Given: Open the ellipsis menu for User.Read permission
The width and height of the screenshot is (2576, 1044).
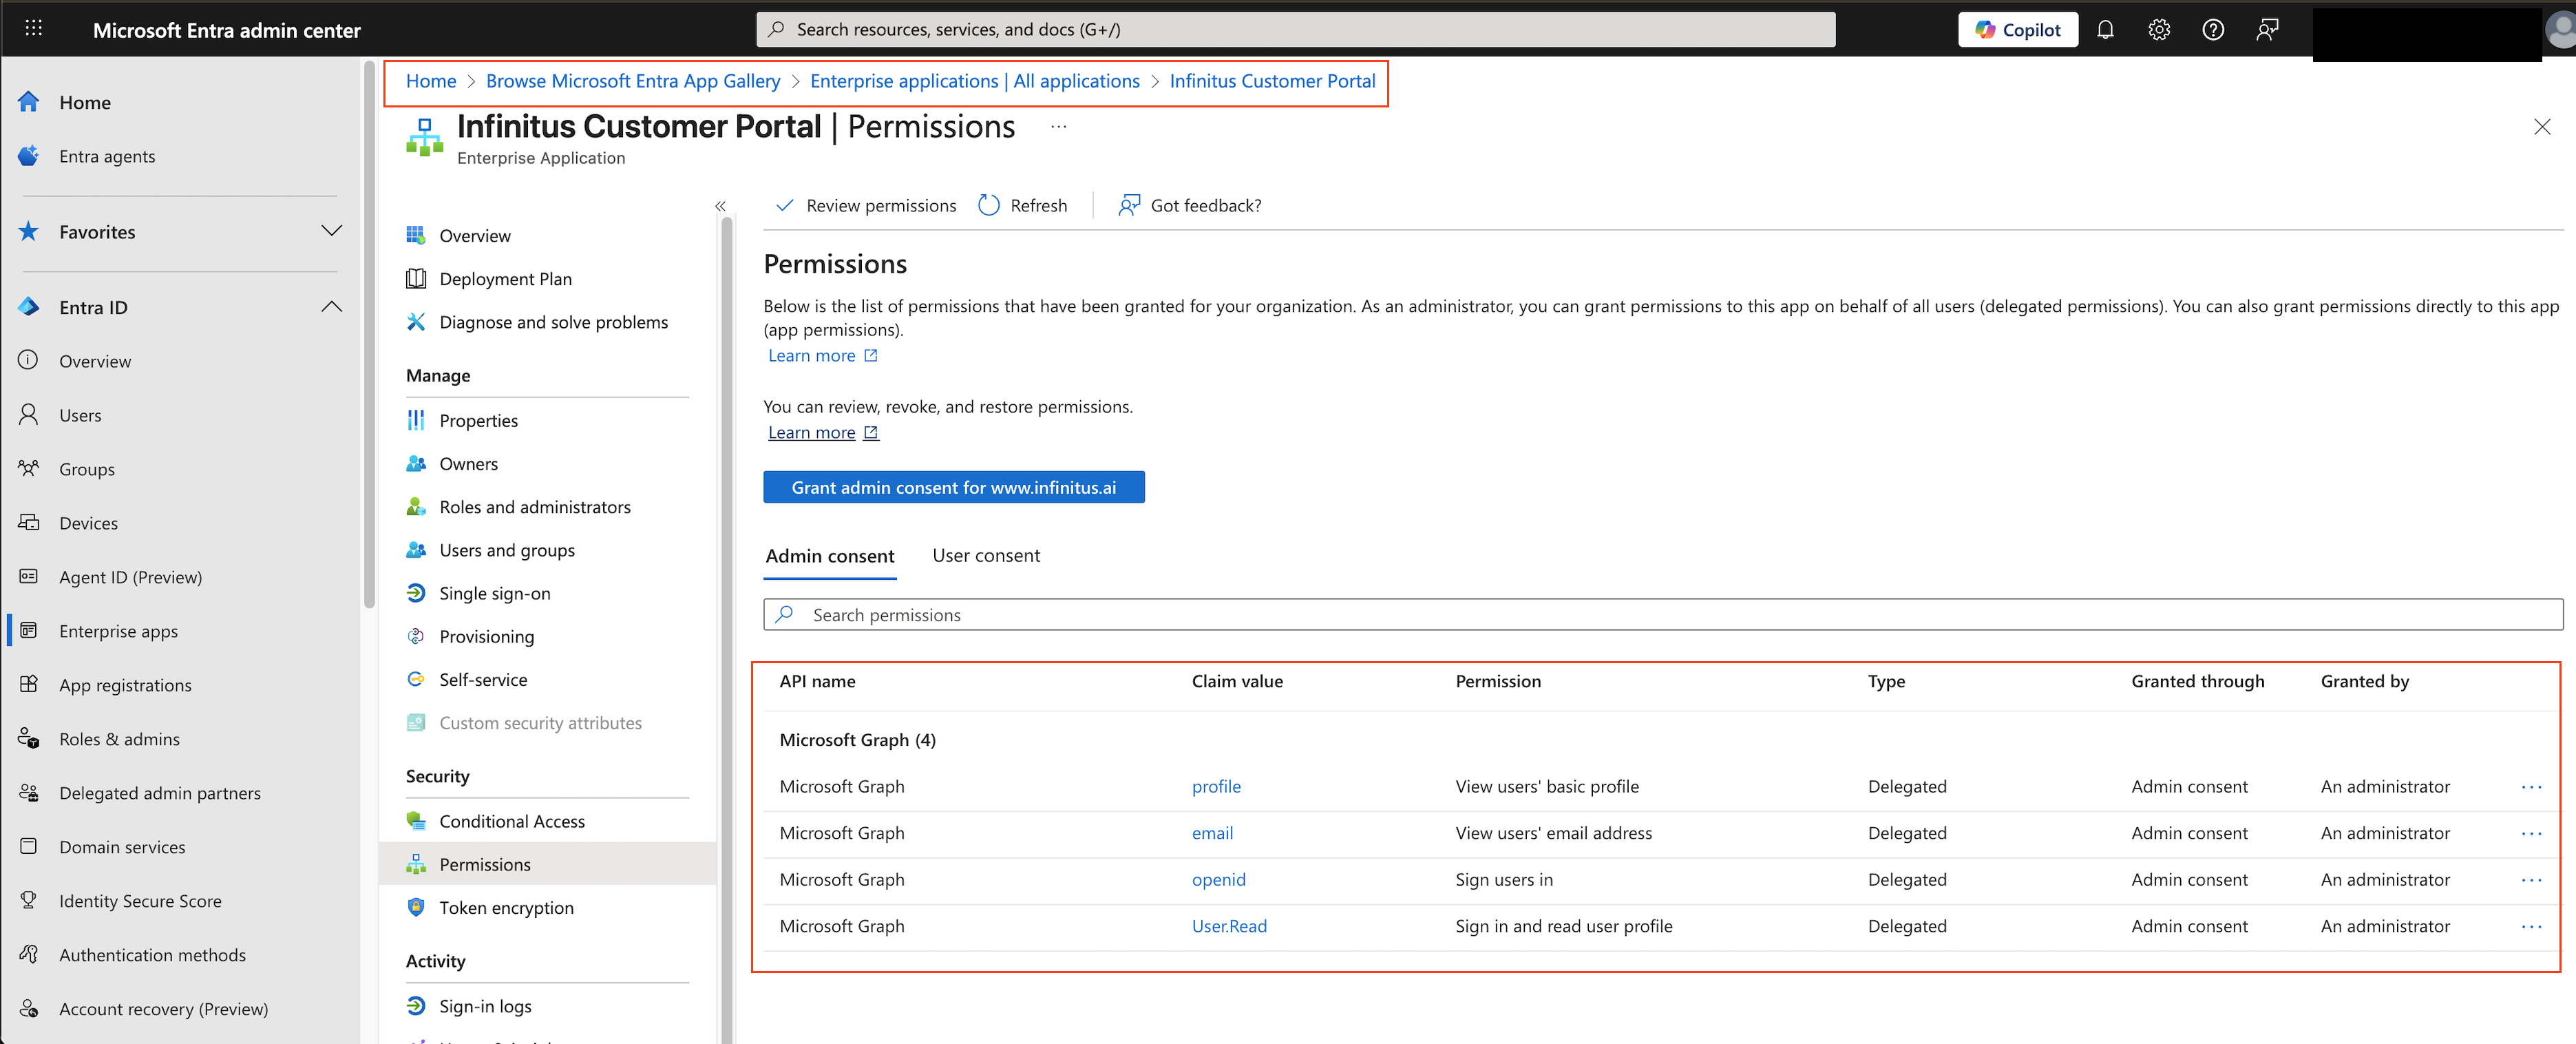Looking at the screenshot, I should (2531, 926).
